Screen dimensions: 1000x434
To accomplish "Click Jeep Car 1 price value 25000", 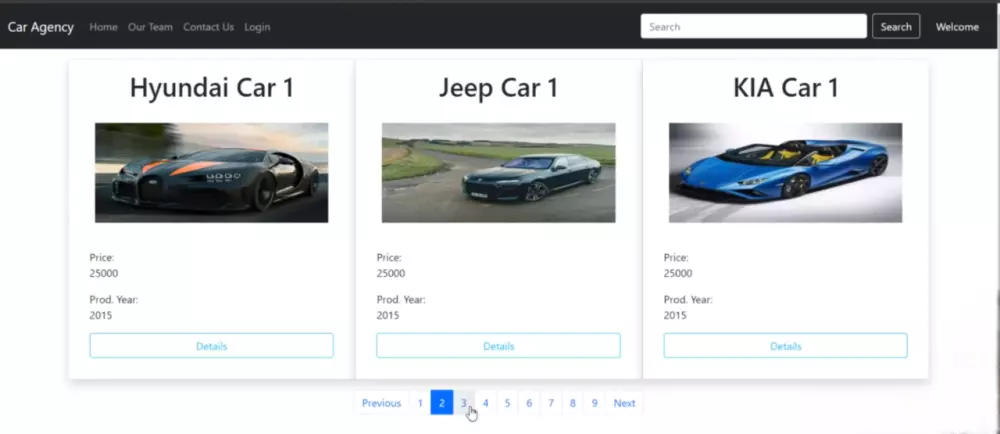I will [390, 273].
